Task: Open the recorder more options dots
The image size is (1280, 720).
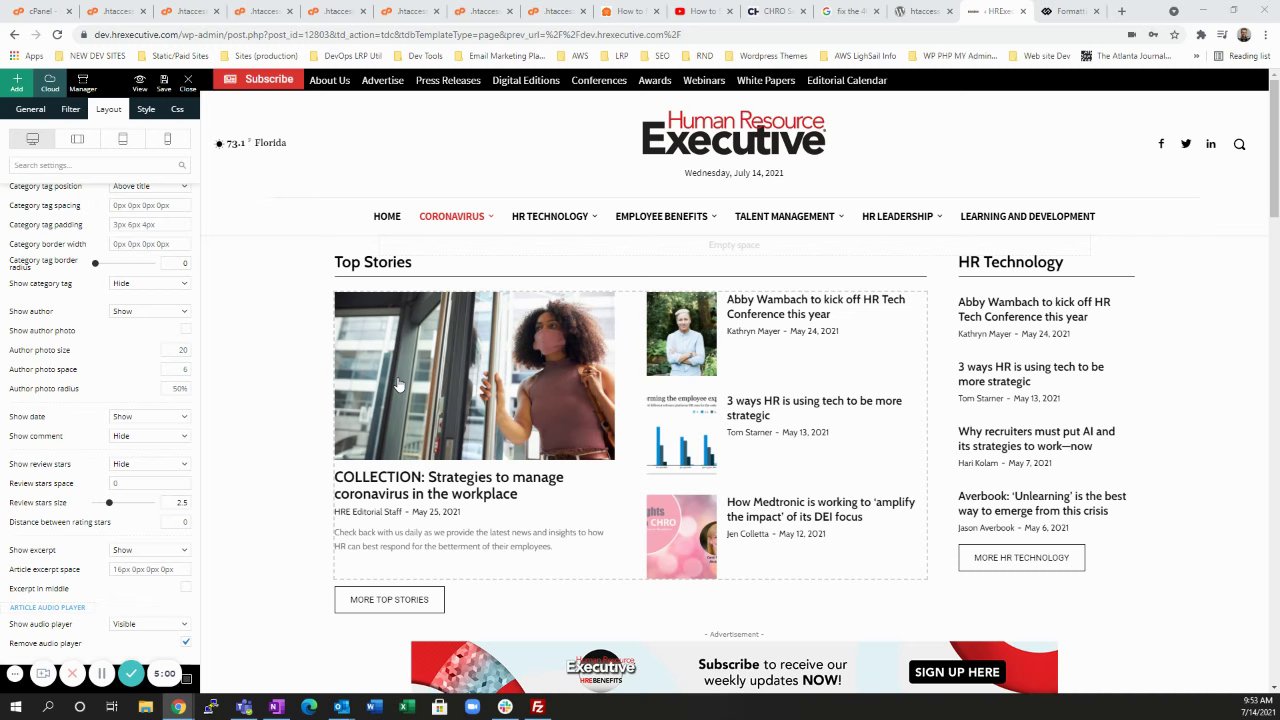Action: (15, 674)
